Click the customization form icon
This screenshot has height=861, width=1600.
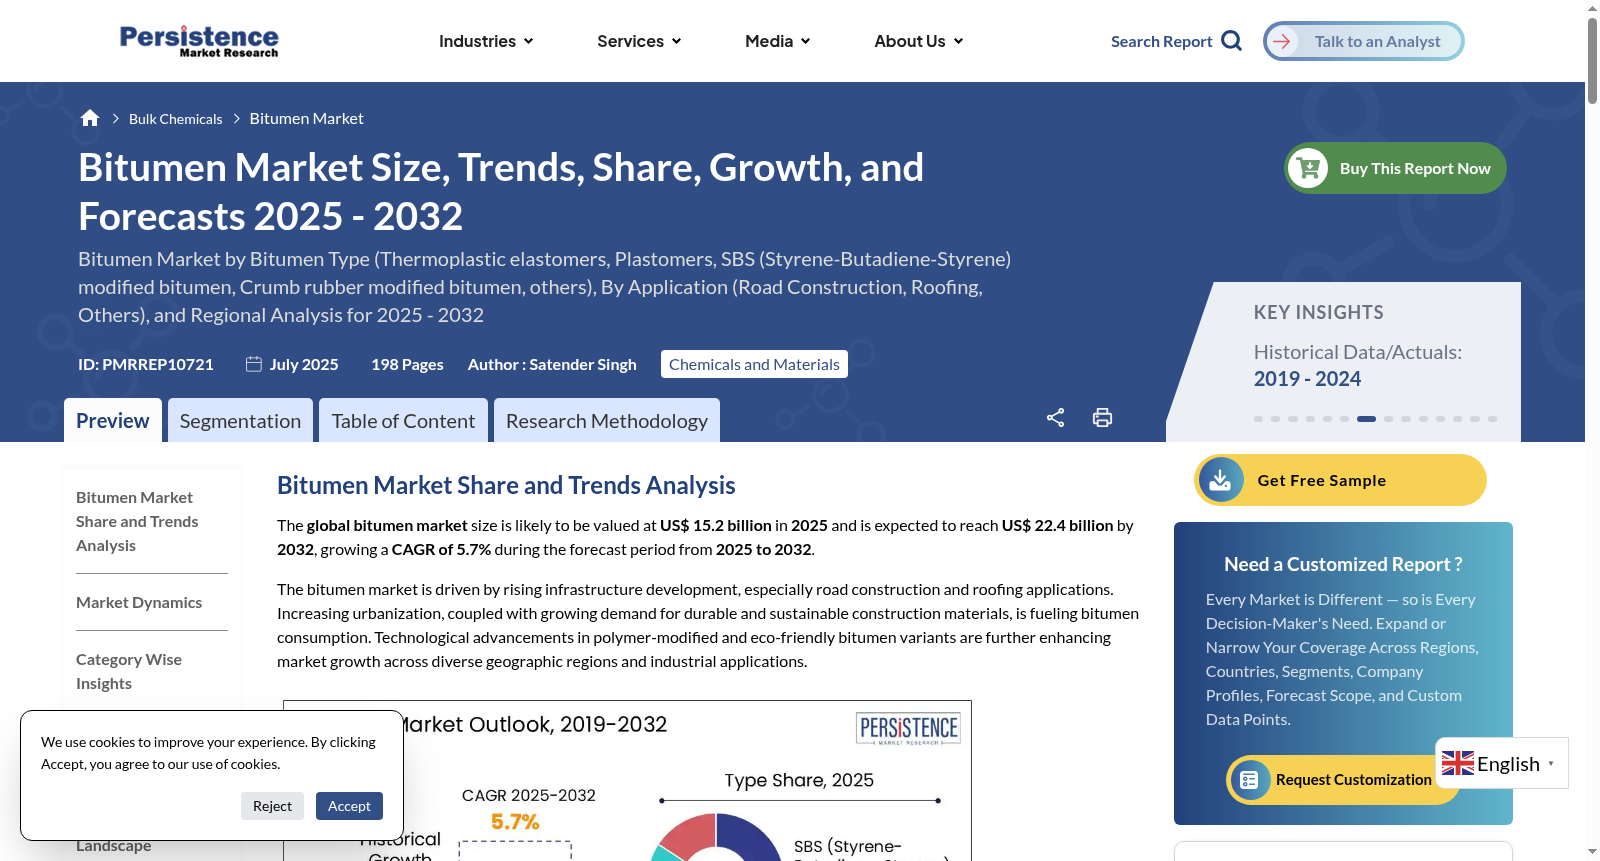pos(1249,780)
